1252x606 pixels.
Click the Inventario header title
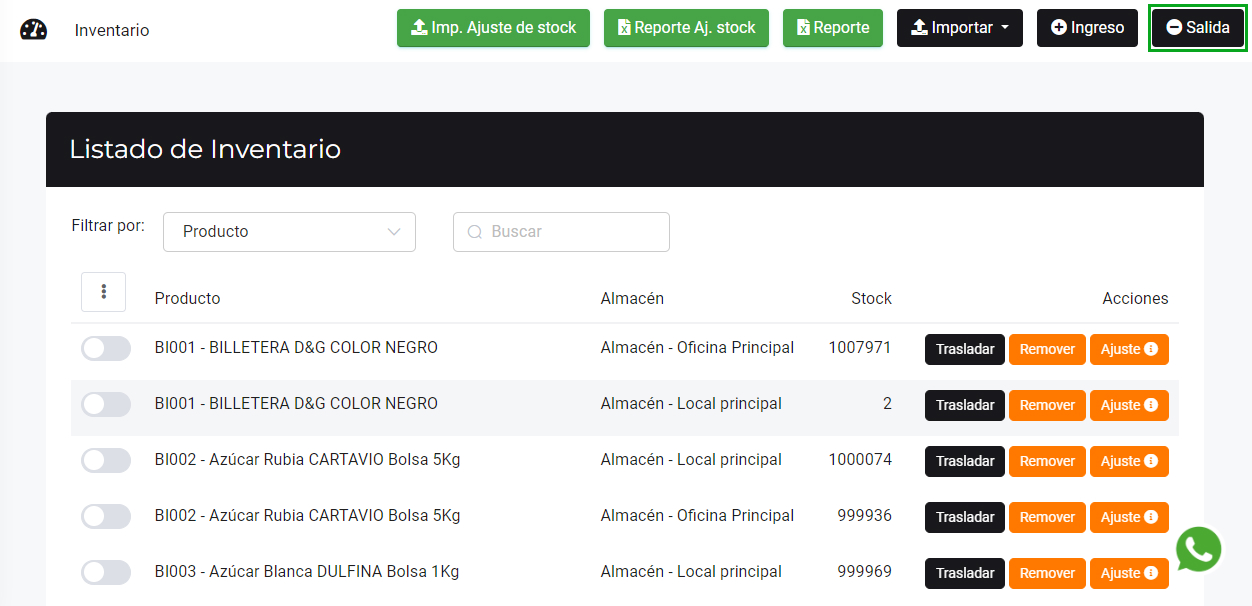click(x=112, y=31)
